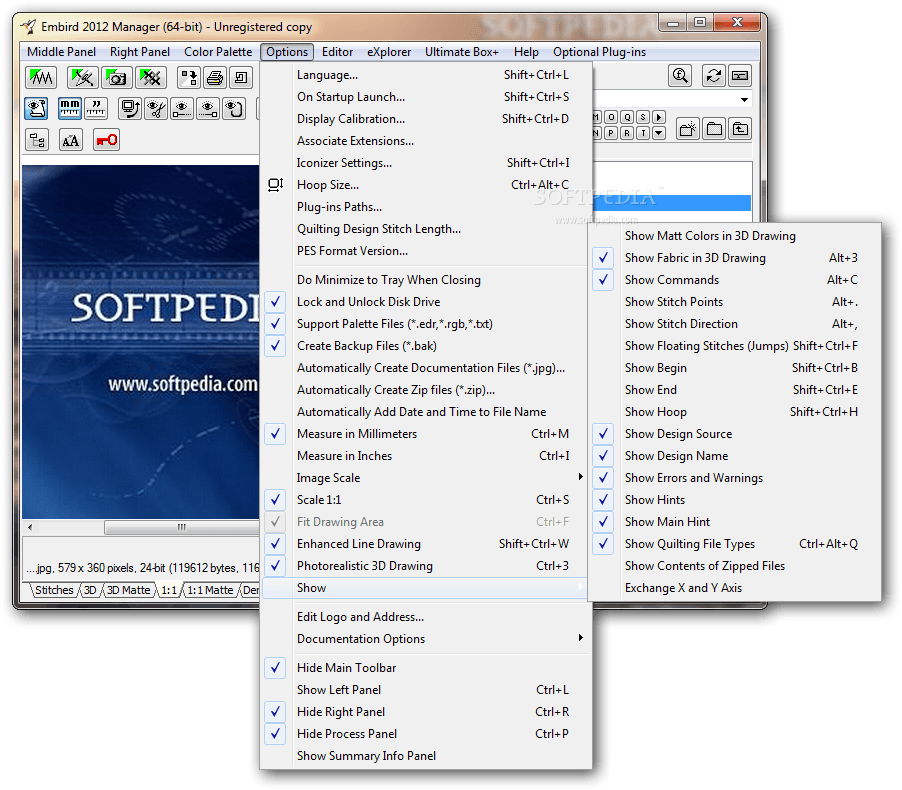Expand the Image Scale submenu
This screenshot has height=790, width=902.
tap(425, 478)
